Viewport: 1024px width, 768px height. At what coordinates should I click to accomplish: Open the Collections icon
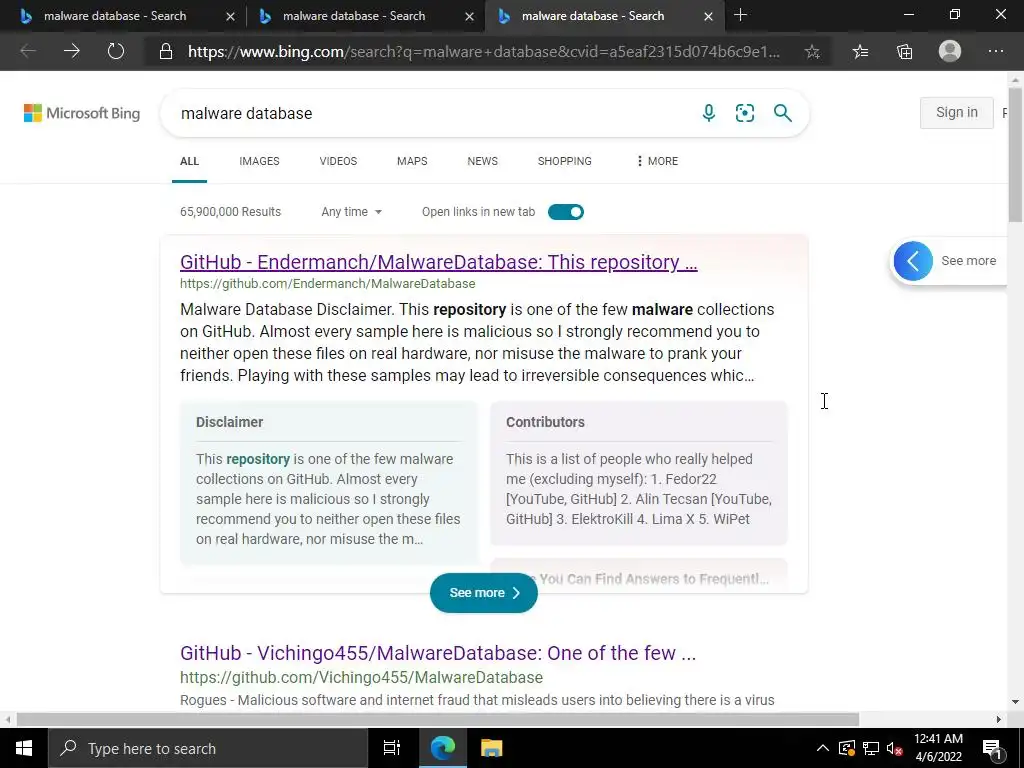click(904, 52)
